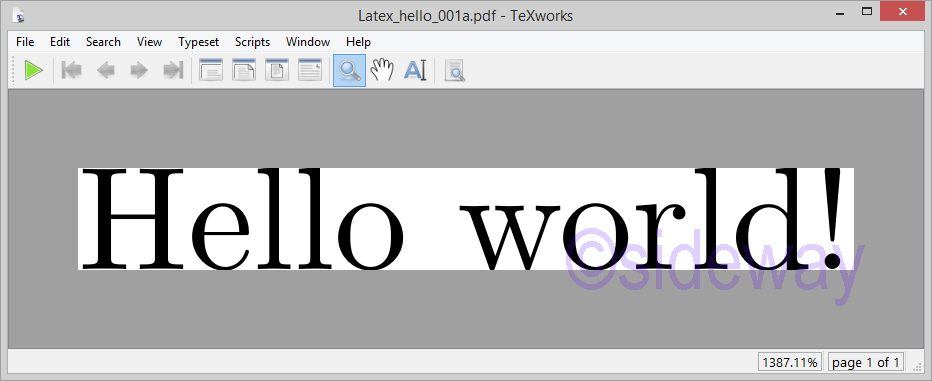Click the next page arrow

tap(139, 71)
